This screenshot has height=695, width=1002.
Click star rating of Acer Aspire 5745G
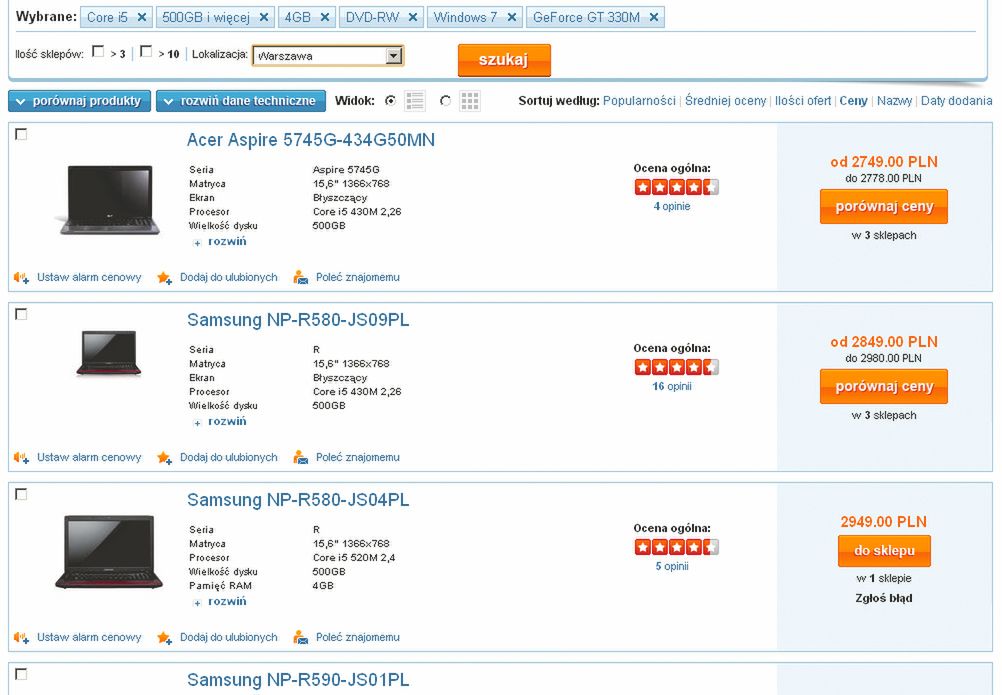point(676,187)
